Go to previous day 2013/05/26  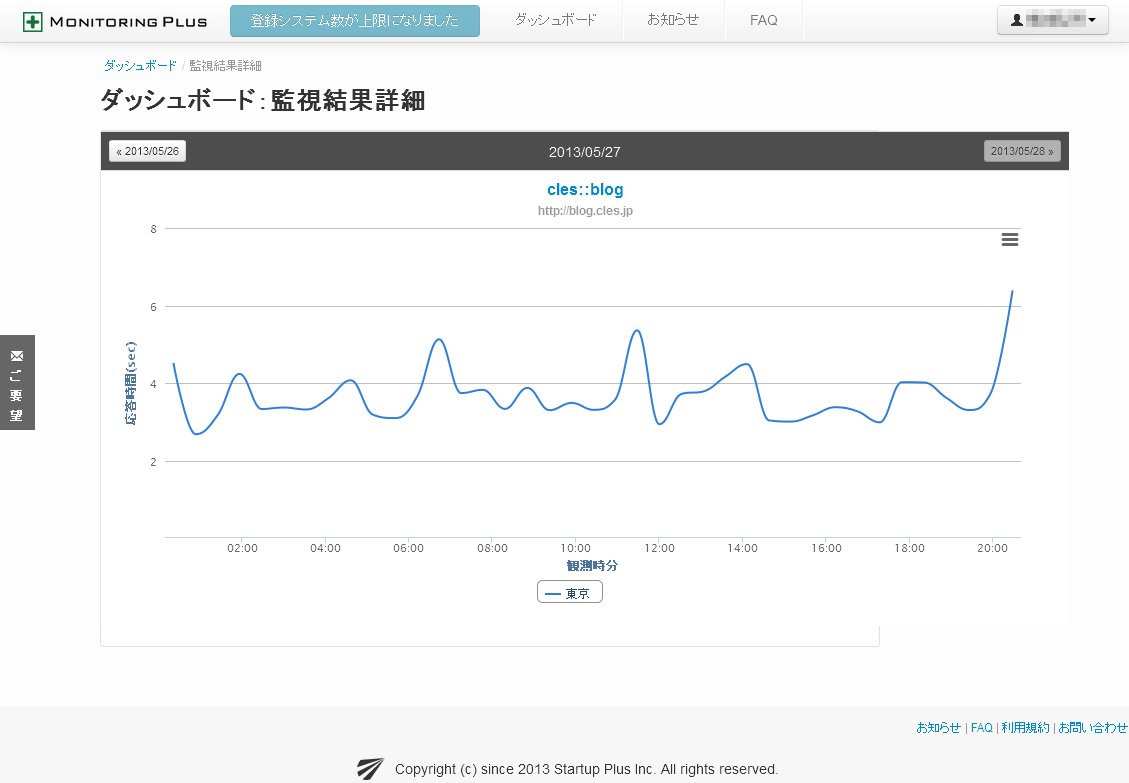[148, 151]
